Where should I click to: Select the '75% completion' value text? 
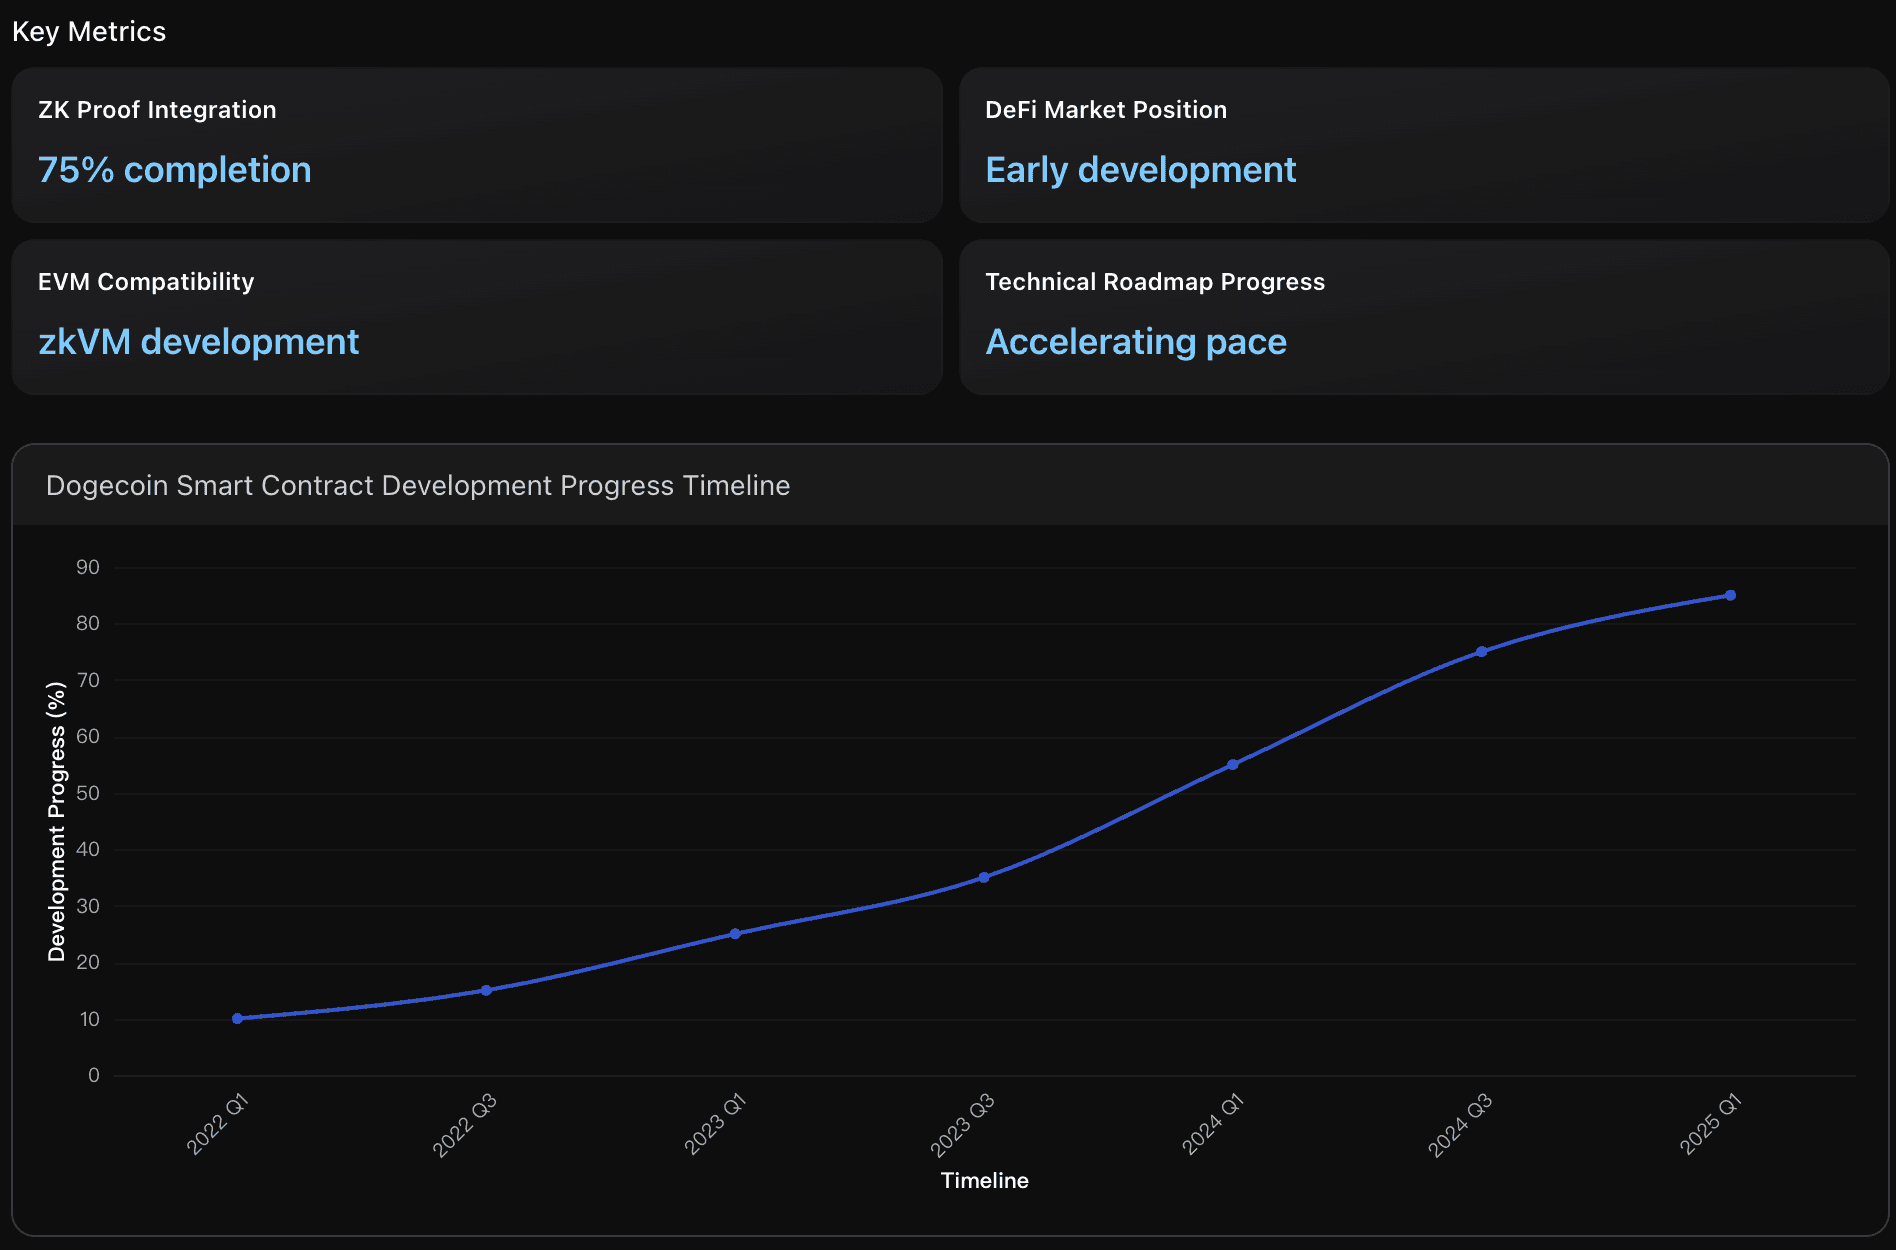(x=175, y=170)
